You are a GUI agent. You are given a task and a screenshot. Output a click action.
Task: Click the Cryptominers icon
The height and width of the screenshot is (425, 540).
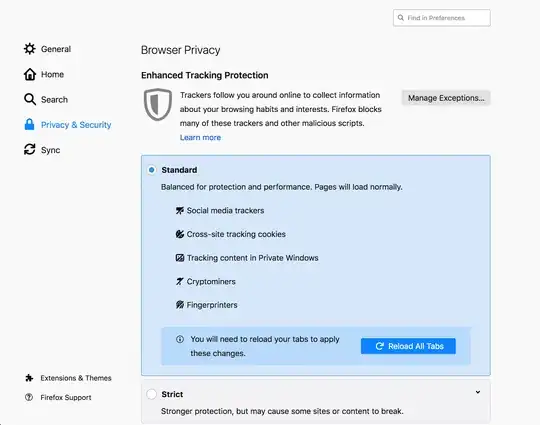click(180, 281)
